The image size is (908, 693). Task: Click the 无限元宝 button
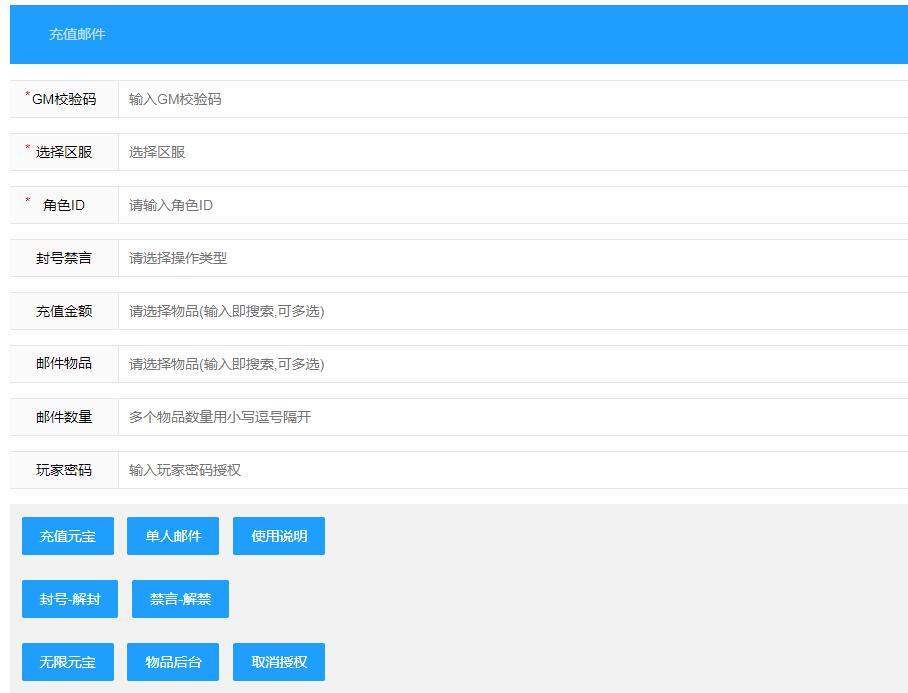(x=68, y=662)
